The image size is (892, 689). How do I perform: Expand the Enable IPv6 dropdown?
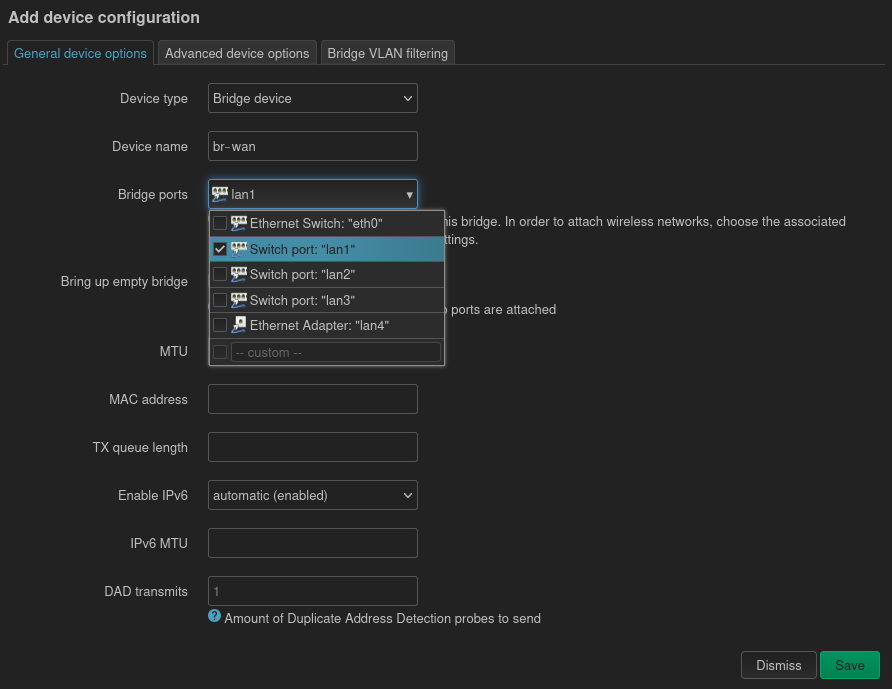pyautogui.click(x=312, y=495)
